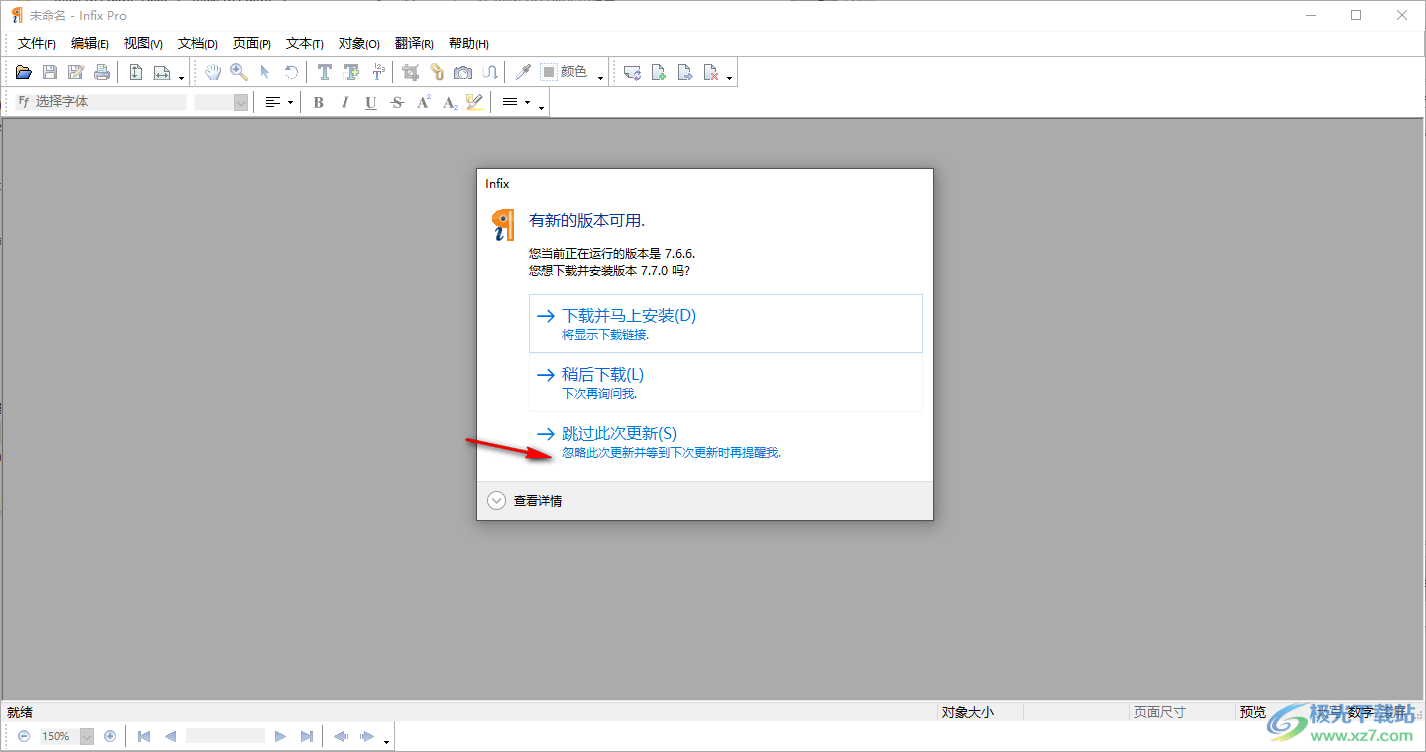
Task: Select the Hand pan tool
Action: [213, 72]
